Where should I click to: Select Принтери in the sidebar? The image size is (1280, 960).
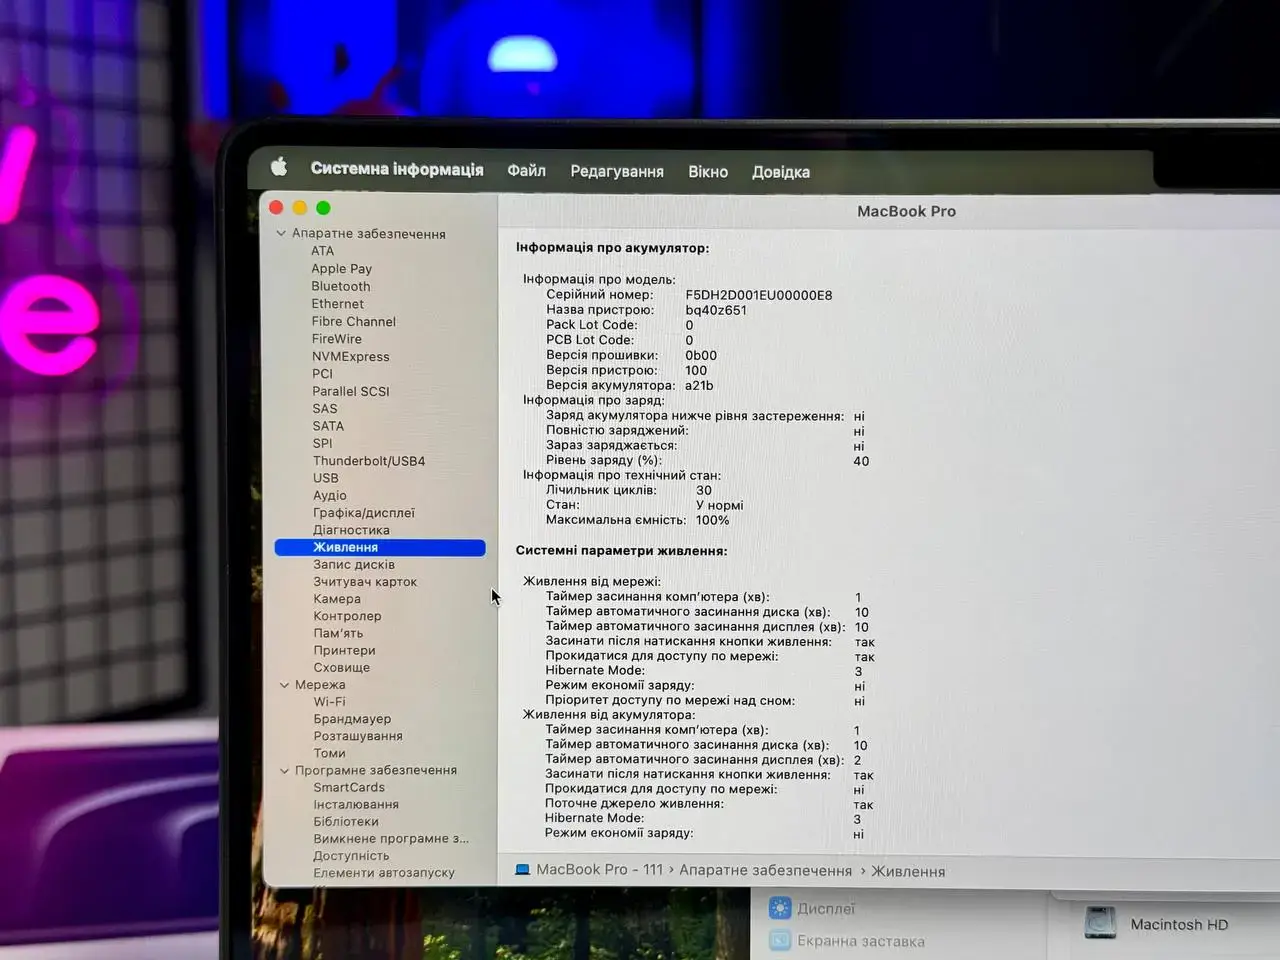(x=344, y=650)
